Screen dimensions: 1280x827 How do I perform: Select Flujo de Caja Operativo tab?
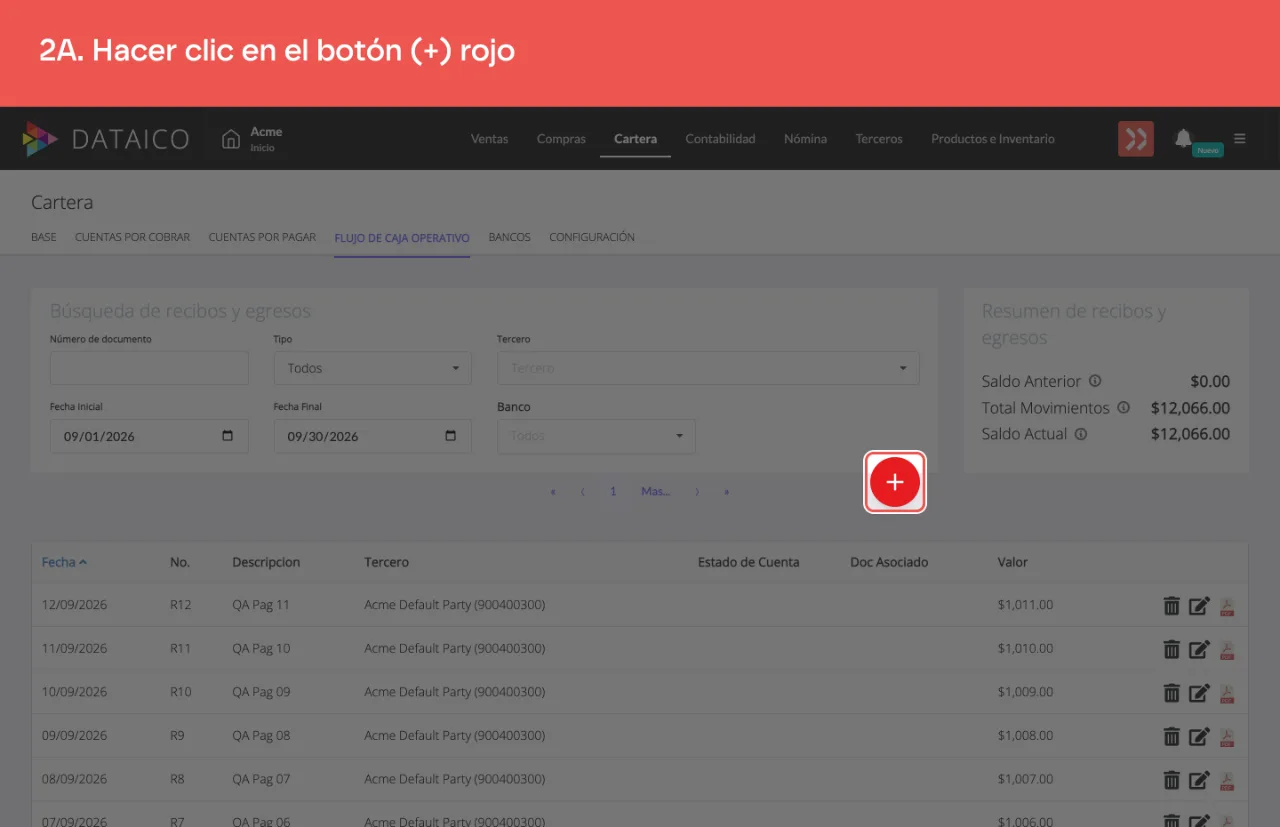point(402,238)
